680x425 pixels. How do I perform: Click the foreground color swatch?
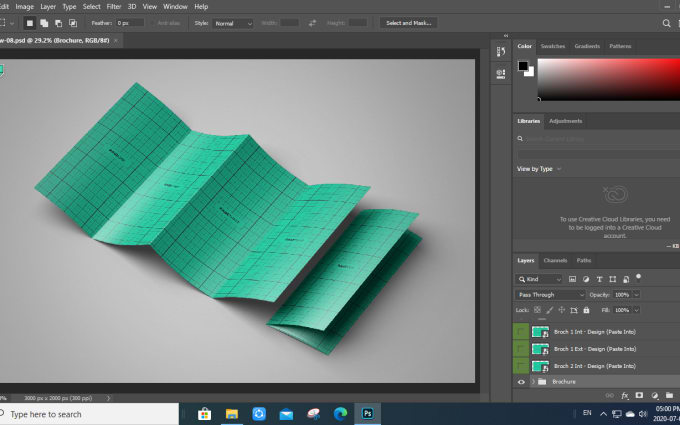coord(523,66)
